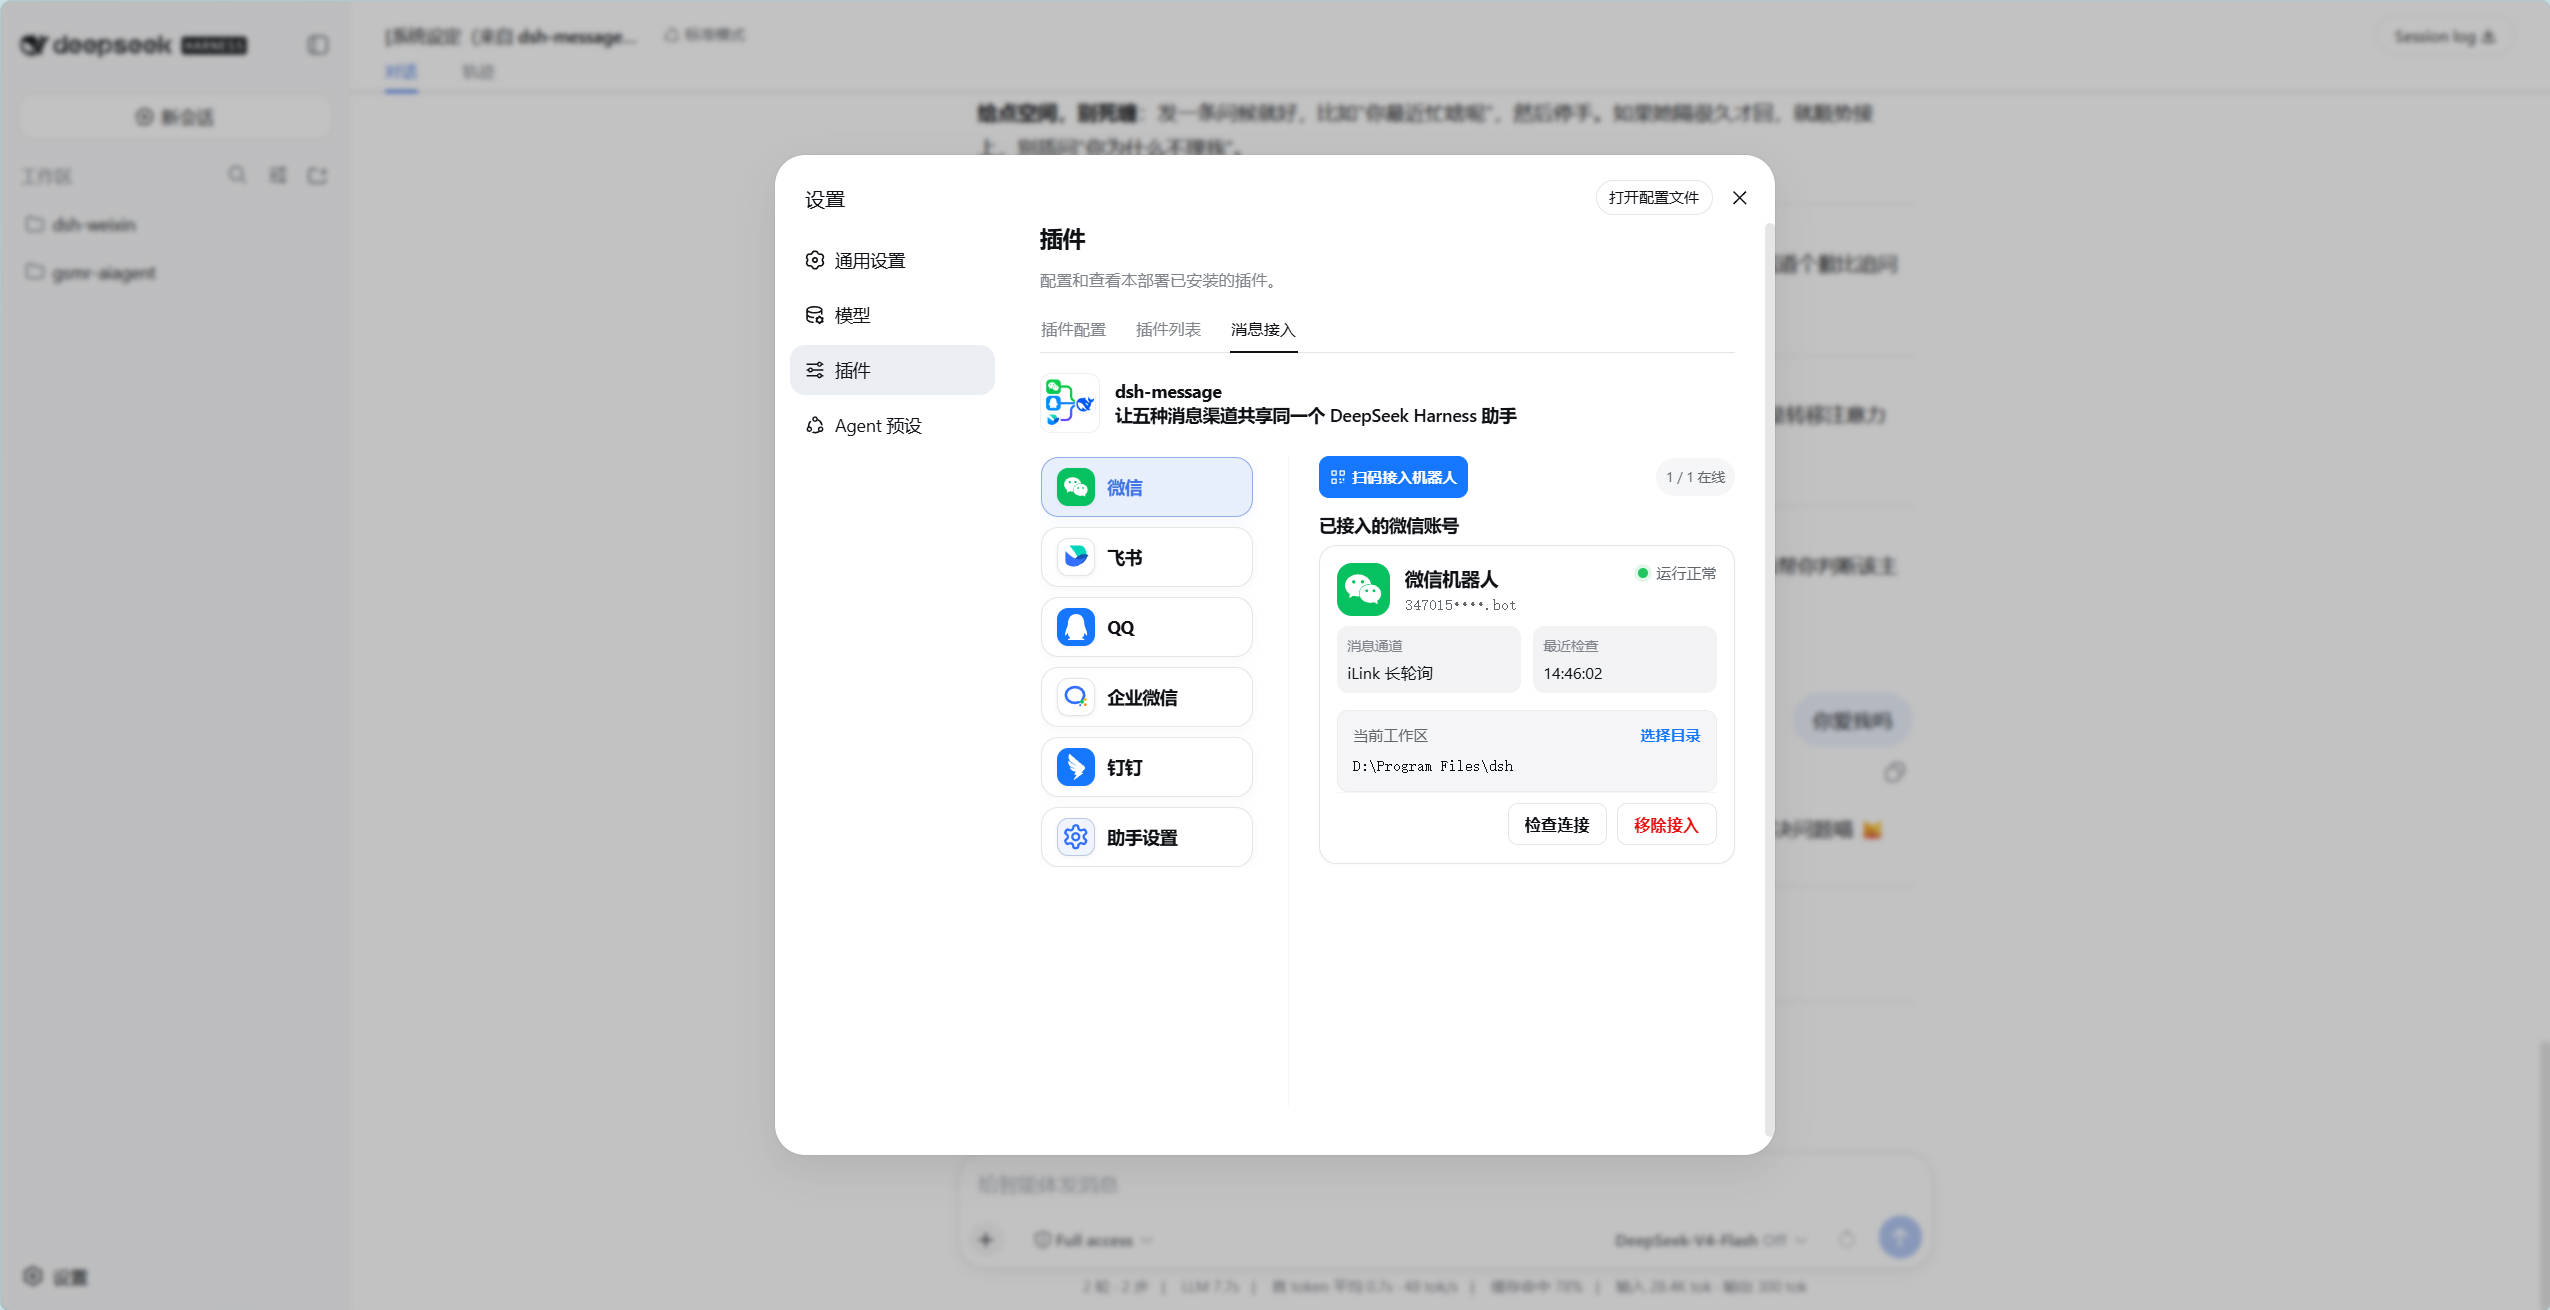Click the 347015****.bot account ID
The width and height of the screenshot is (2550, 1310).
pos(1460,605)
